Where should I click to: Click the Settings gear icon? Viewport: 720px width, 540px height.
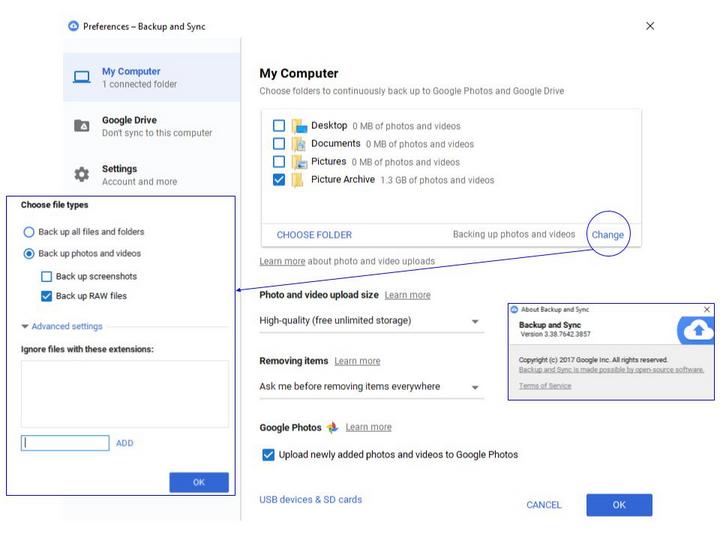(82, 174)
